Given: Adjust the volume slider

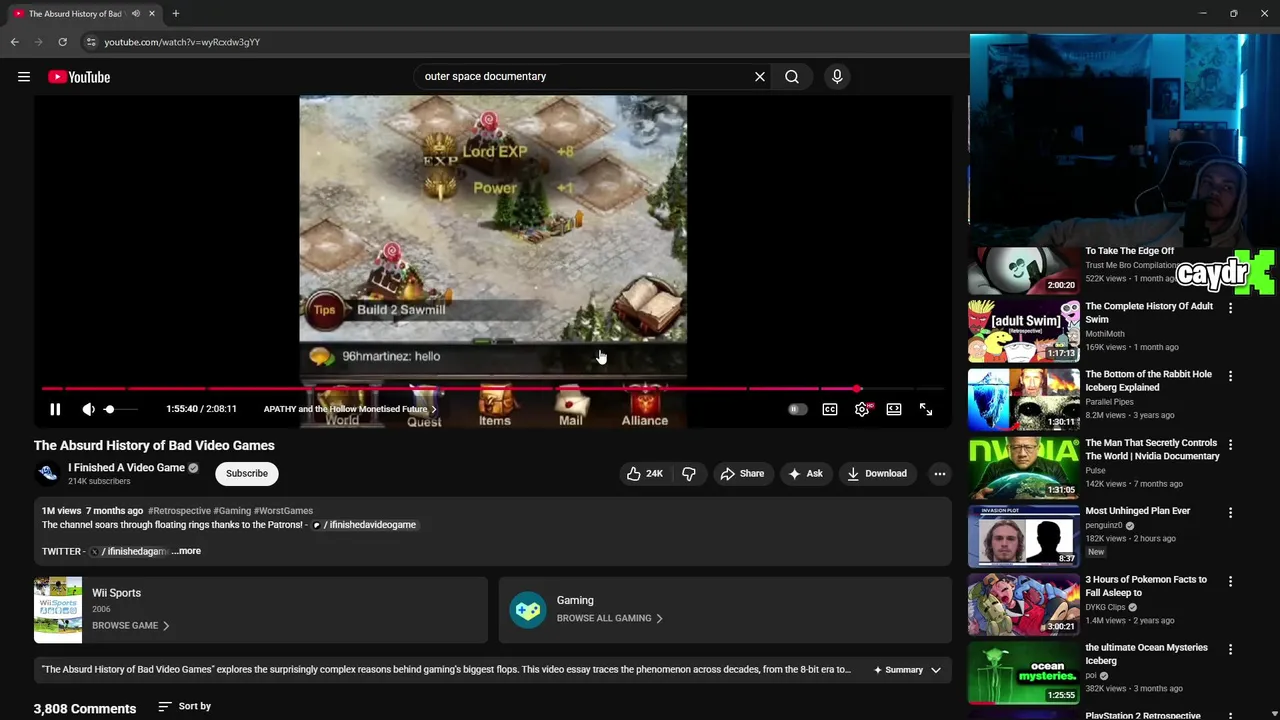Looking at the screenshot, I should (125, 409).
